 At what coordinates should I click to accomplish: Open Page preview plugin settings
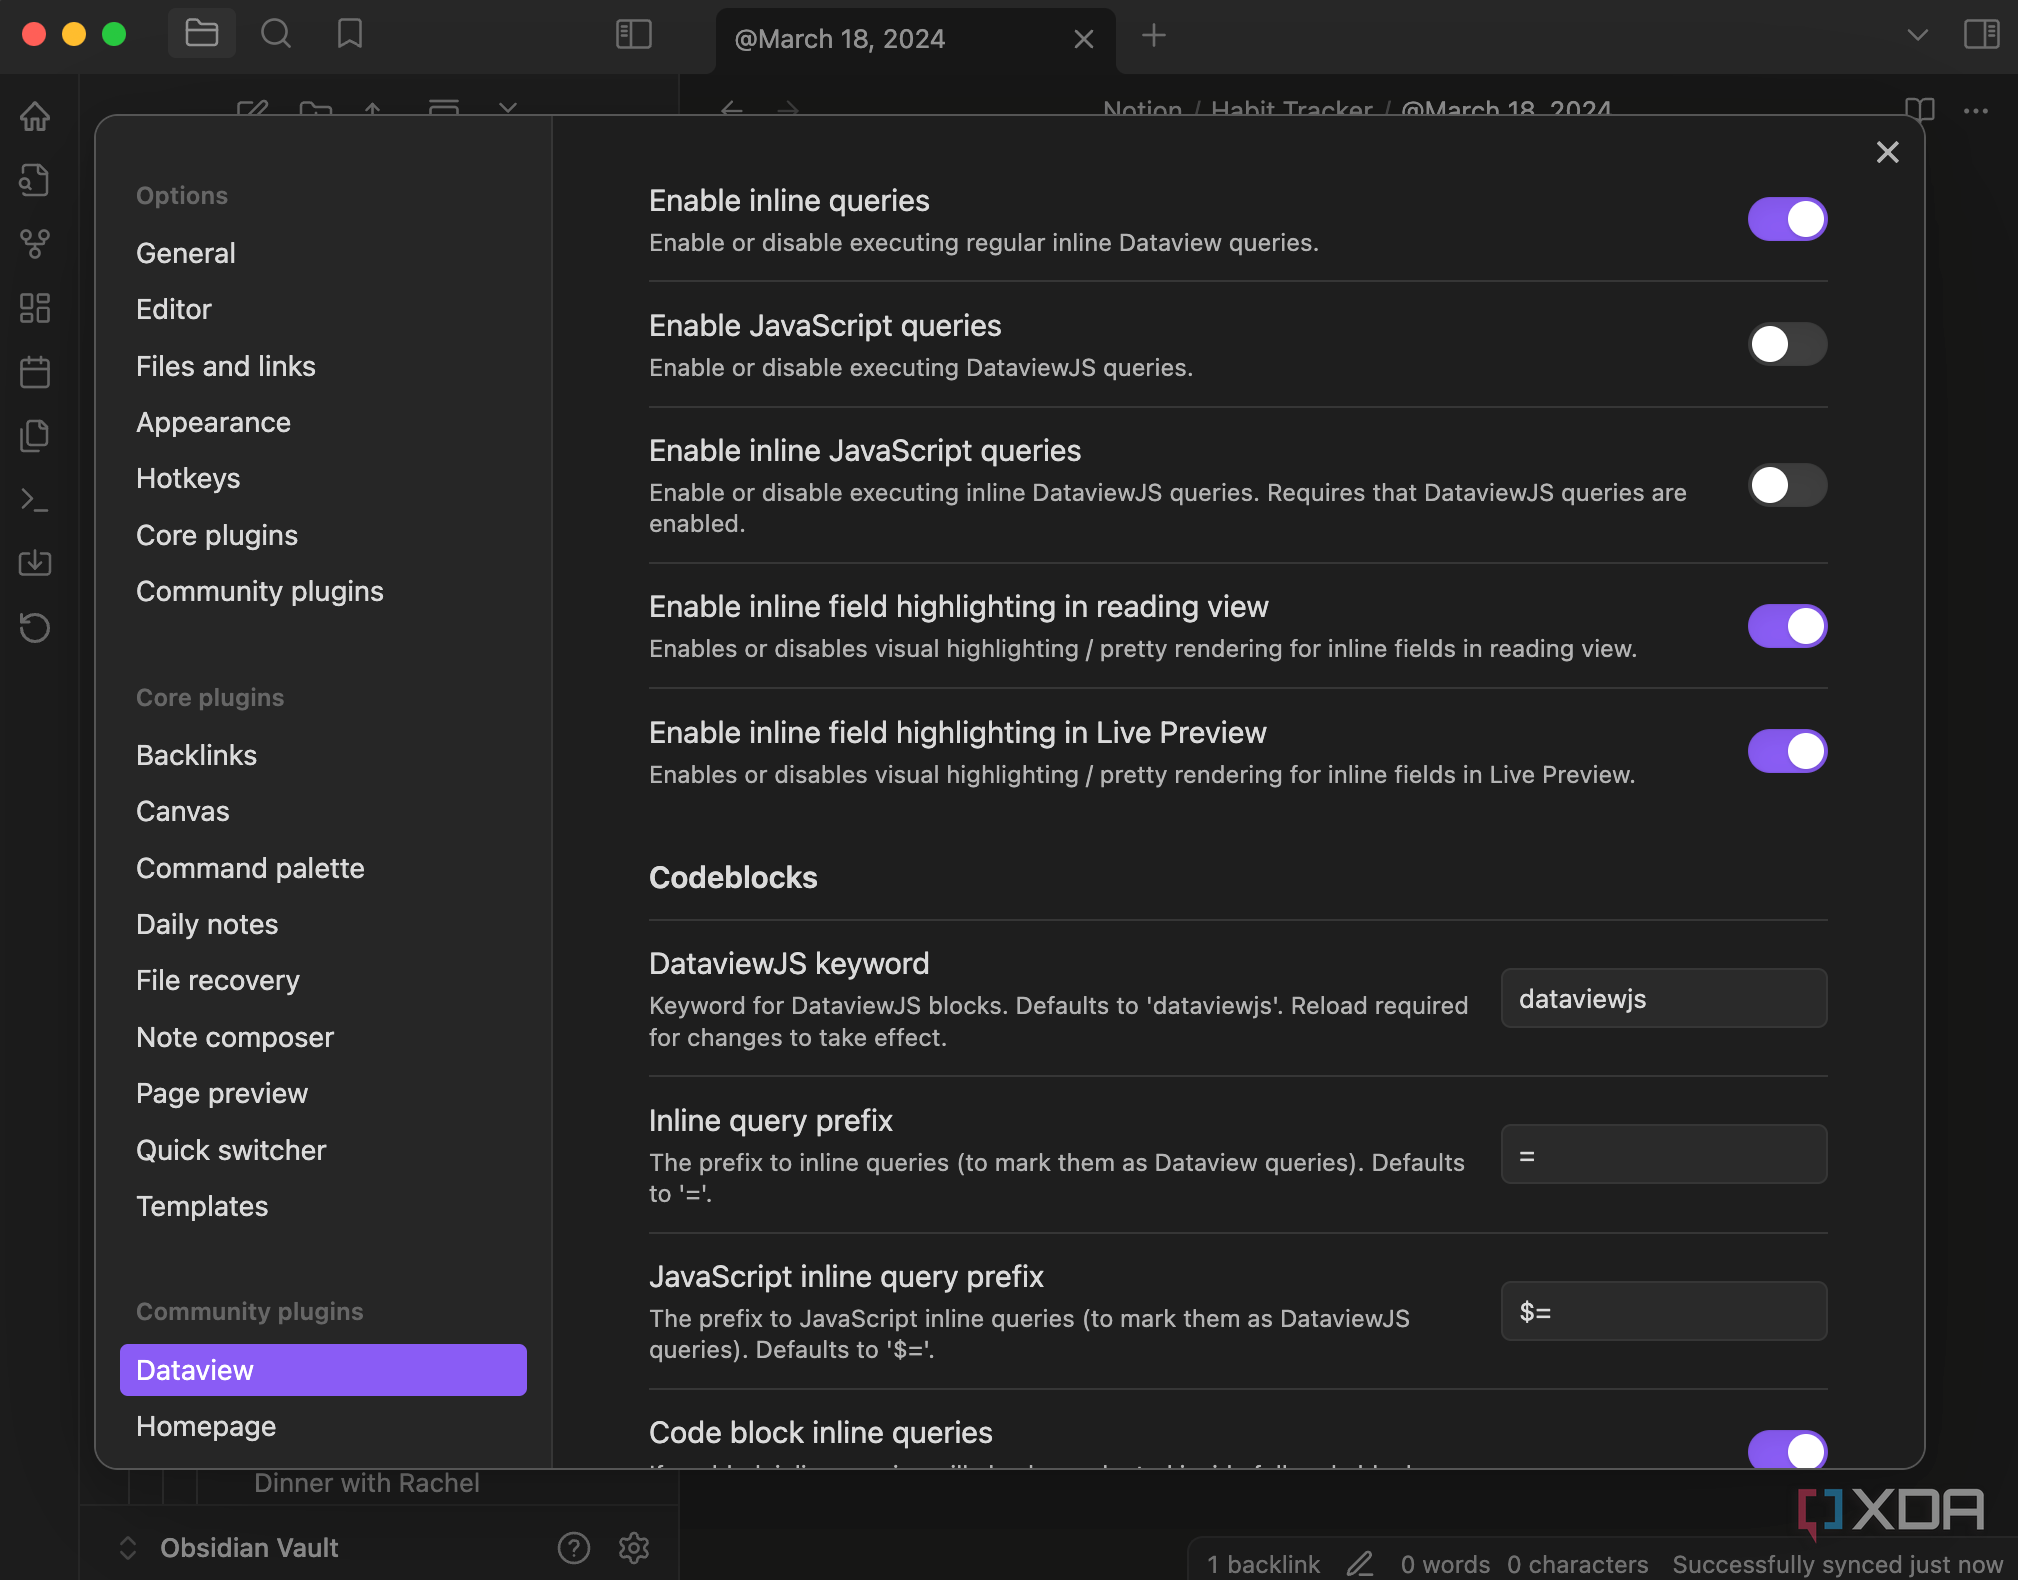tap(323, 1093)
